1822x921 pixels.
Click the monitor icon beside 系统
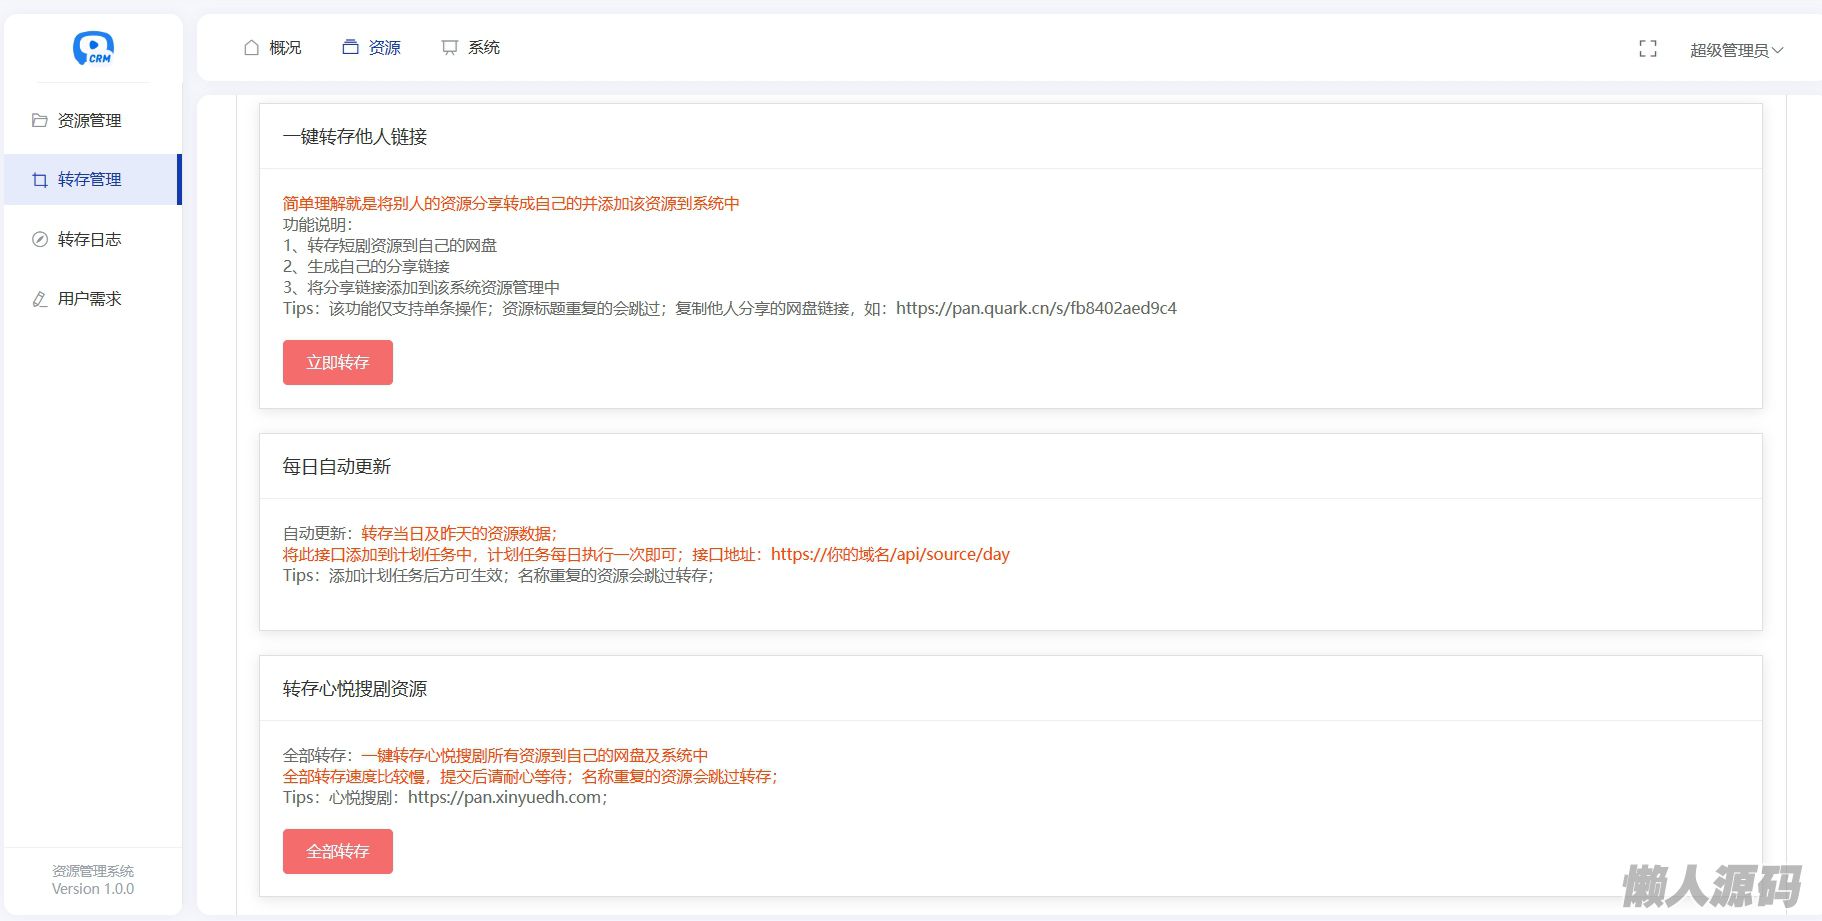450,48
